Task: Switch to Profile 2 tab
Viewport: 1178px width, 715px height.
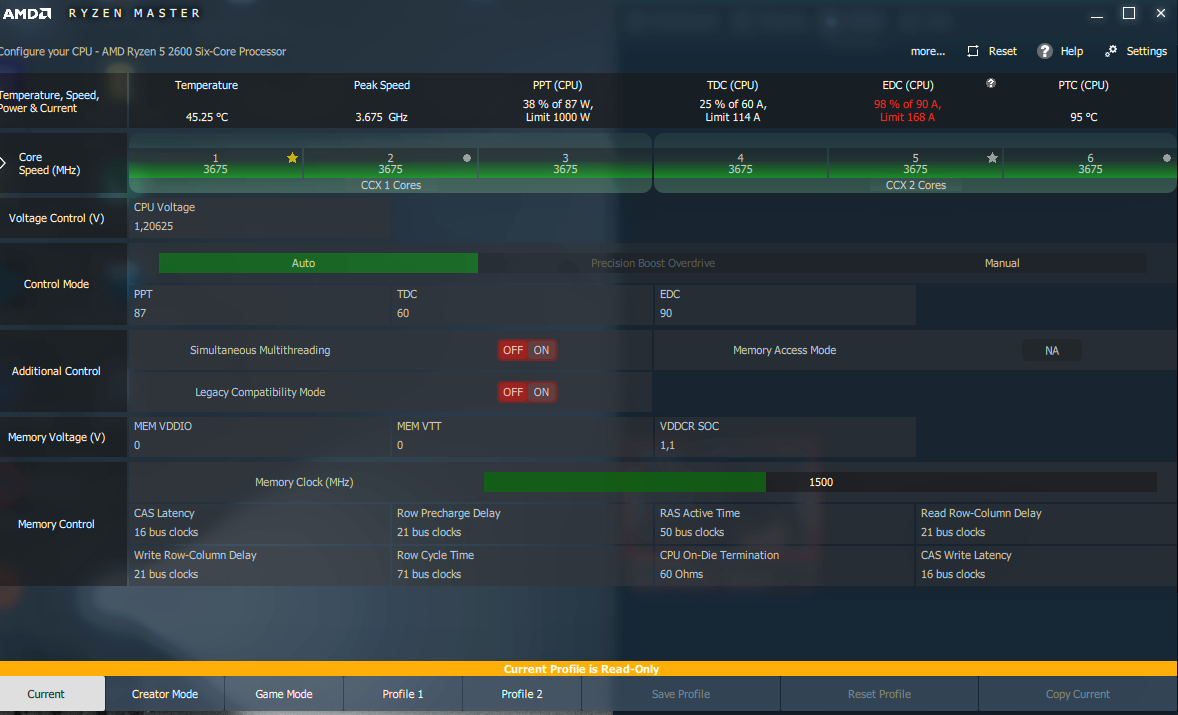Action: pyautogui.click(x=521, y=694)
